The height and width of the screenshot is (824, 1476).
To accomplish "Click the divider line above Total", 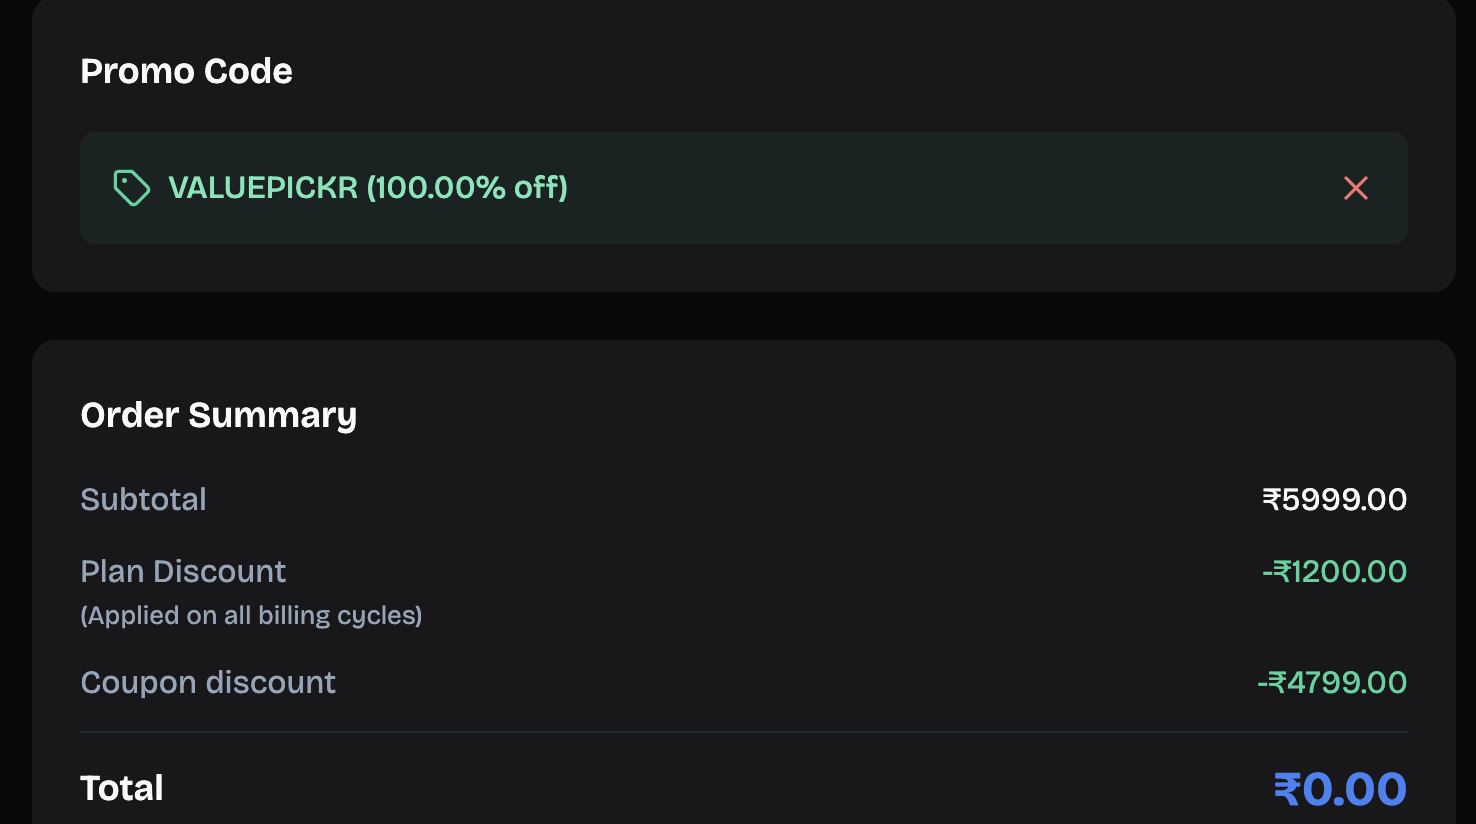I will [744, 732].
